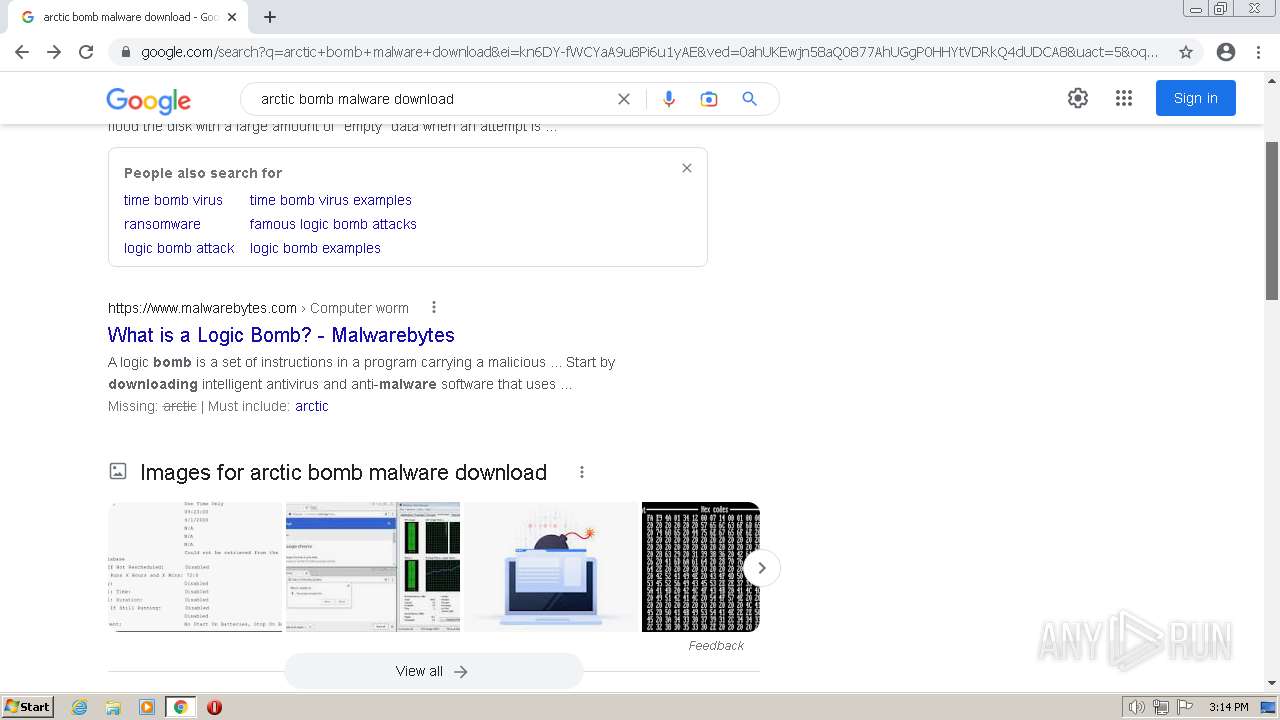Open 'logic bomb attack' suggestion
1280x720 pixels.
pos(179,248)
